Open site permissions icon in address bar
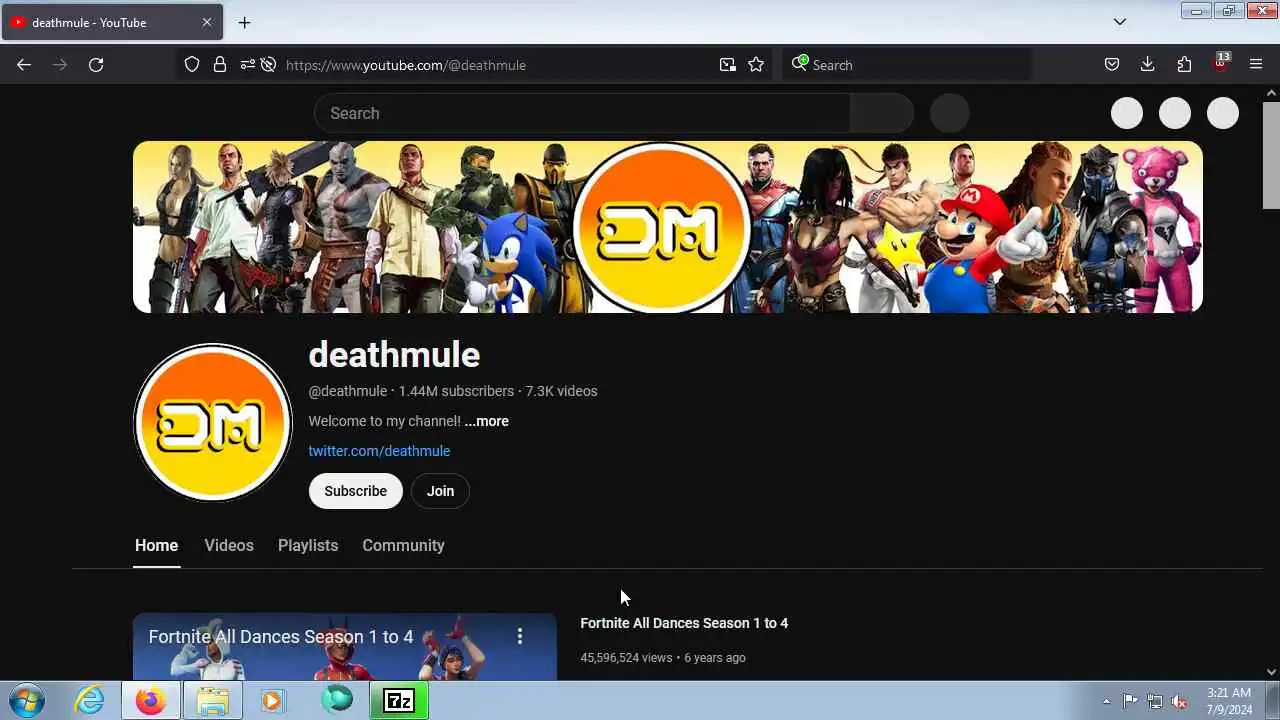Screen dimensions: 1280x720 coord(247,65)
